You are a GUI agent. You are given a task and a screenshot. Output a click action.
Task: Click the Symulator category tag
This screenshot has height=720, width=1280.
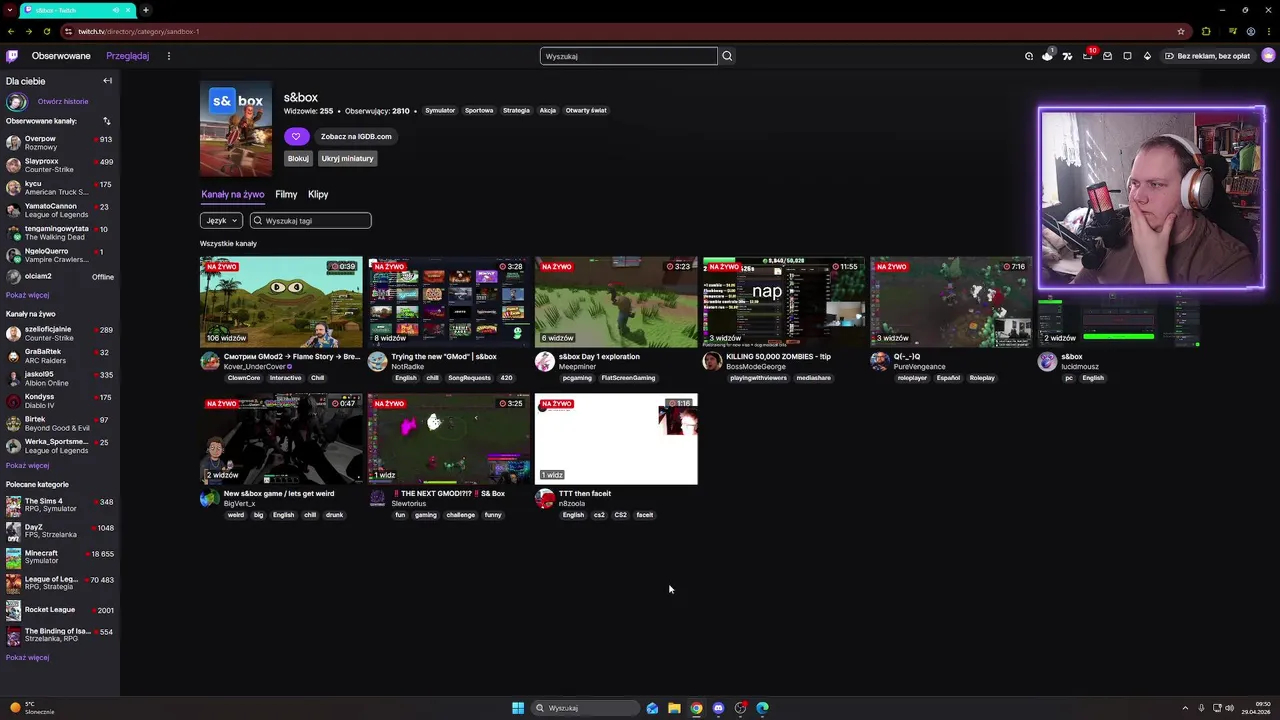pos(440,110)
